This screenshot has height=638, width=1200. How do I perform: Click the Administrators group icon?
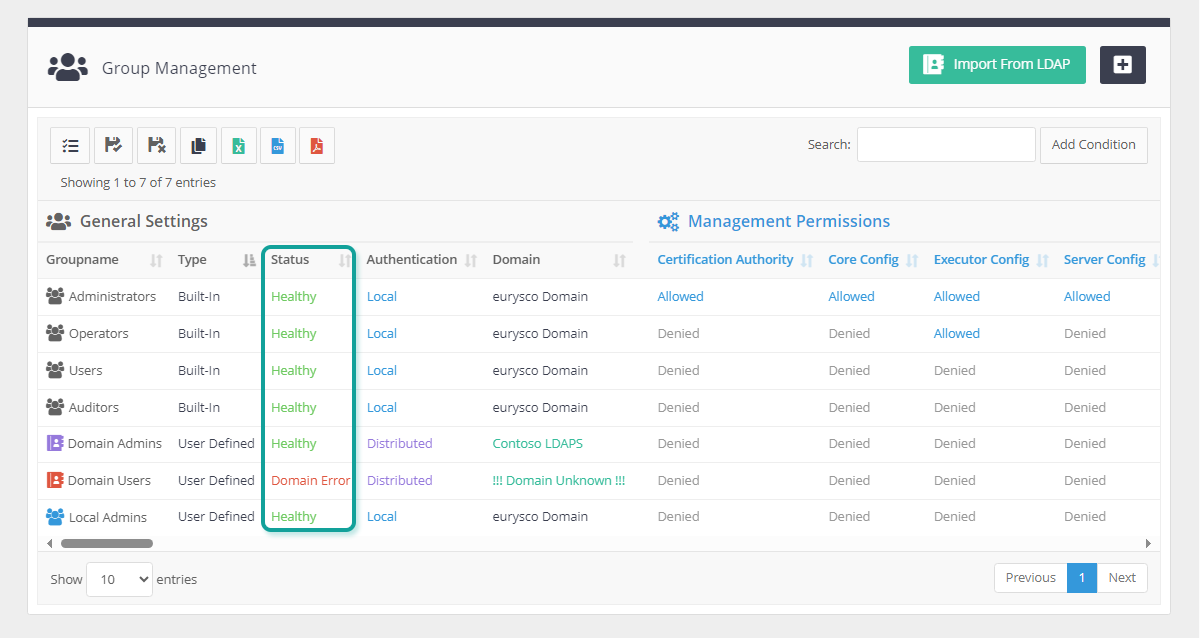click(x=55, y=296)
